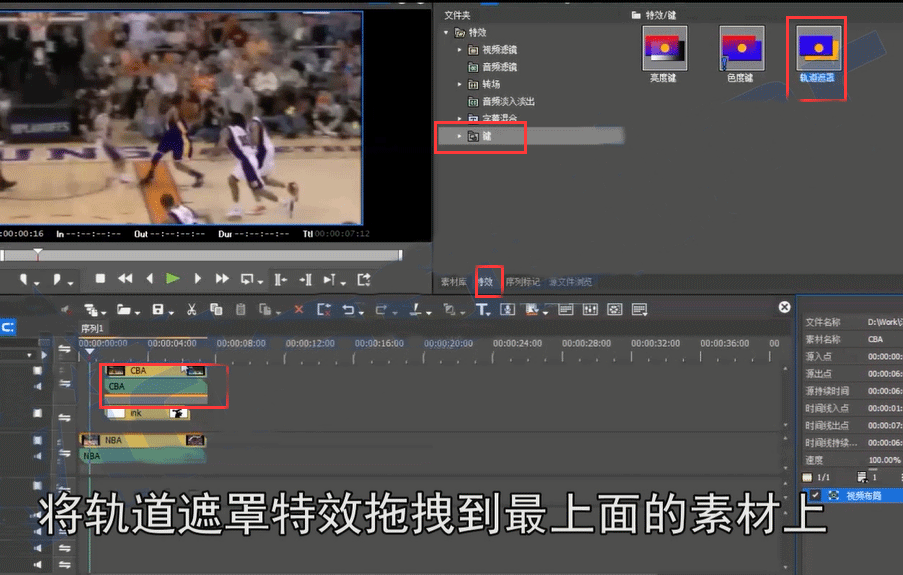This screenshot has width=903, height=575.
Task: Open the voice-over microphone icon
Action: coord(507,310)
